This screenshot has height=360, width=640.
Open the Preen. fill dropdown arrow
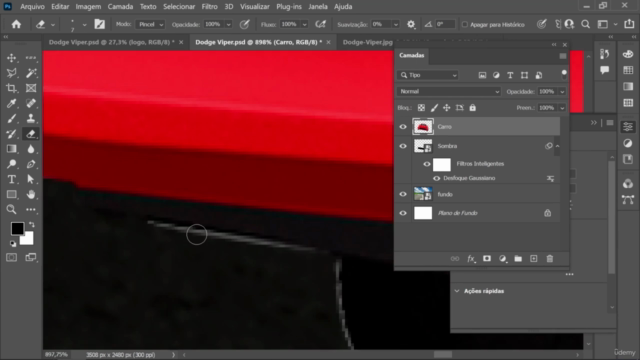[562, 108]
